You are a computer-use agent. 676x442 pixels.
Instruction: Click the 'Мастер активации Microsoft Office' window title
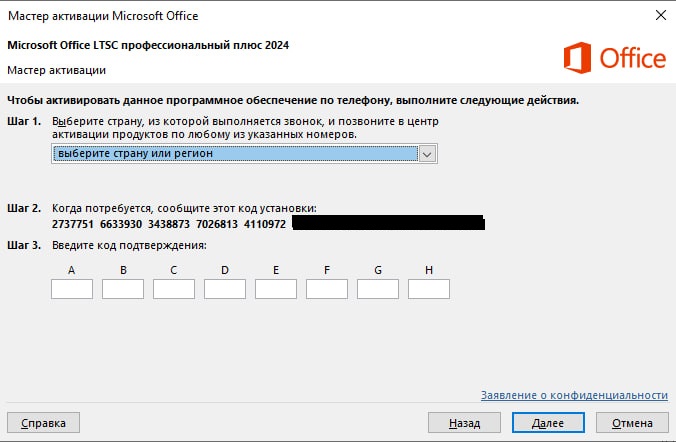[103, 16]
